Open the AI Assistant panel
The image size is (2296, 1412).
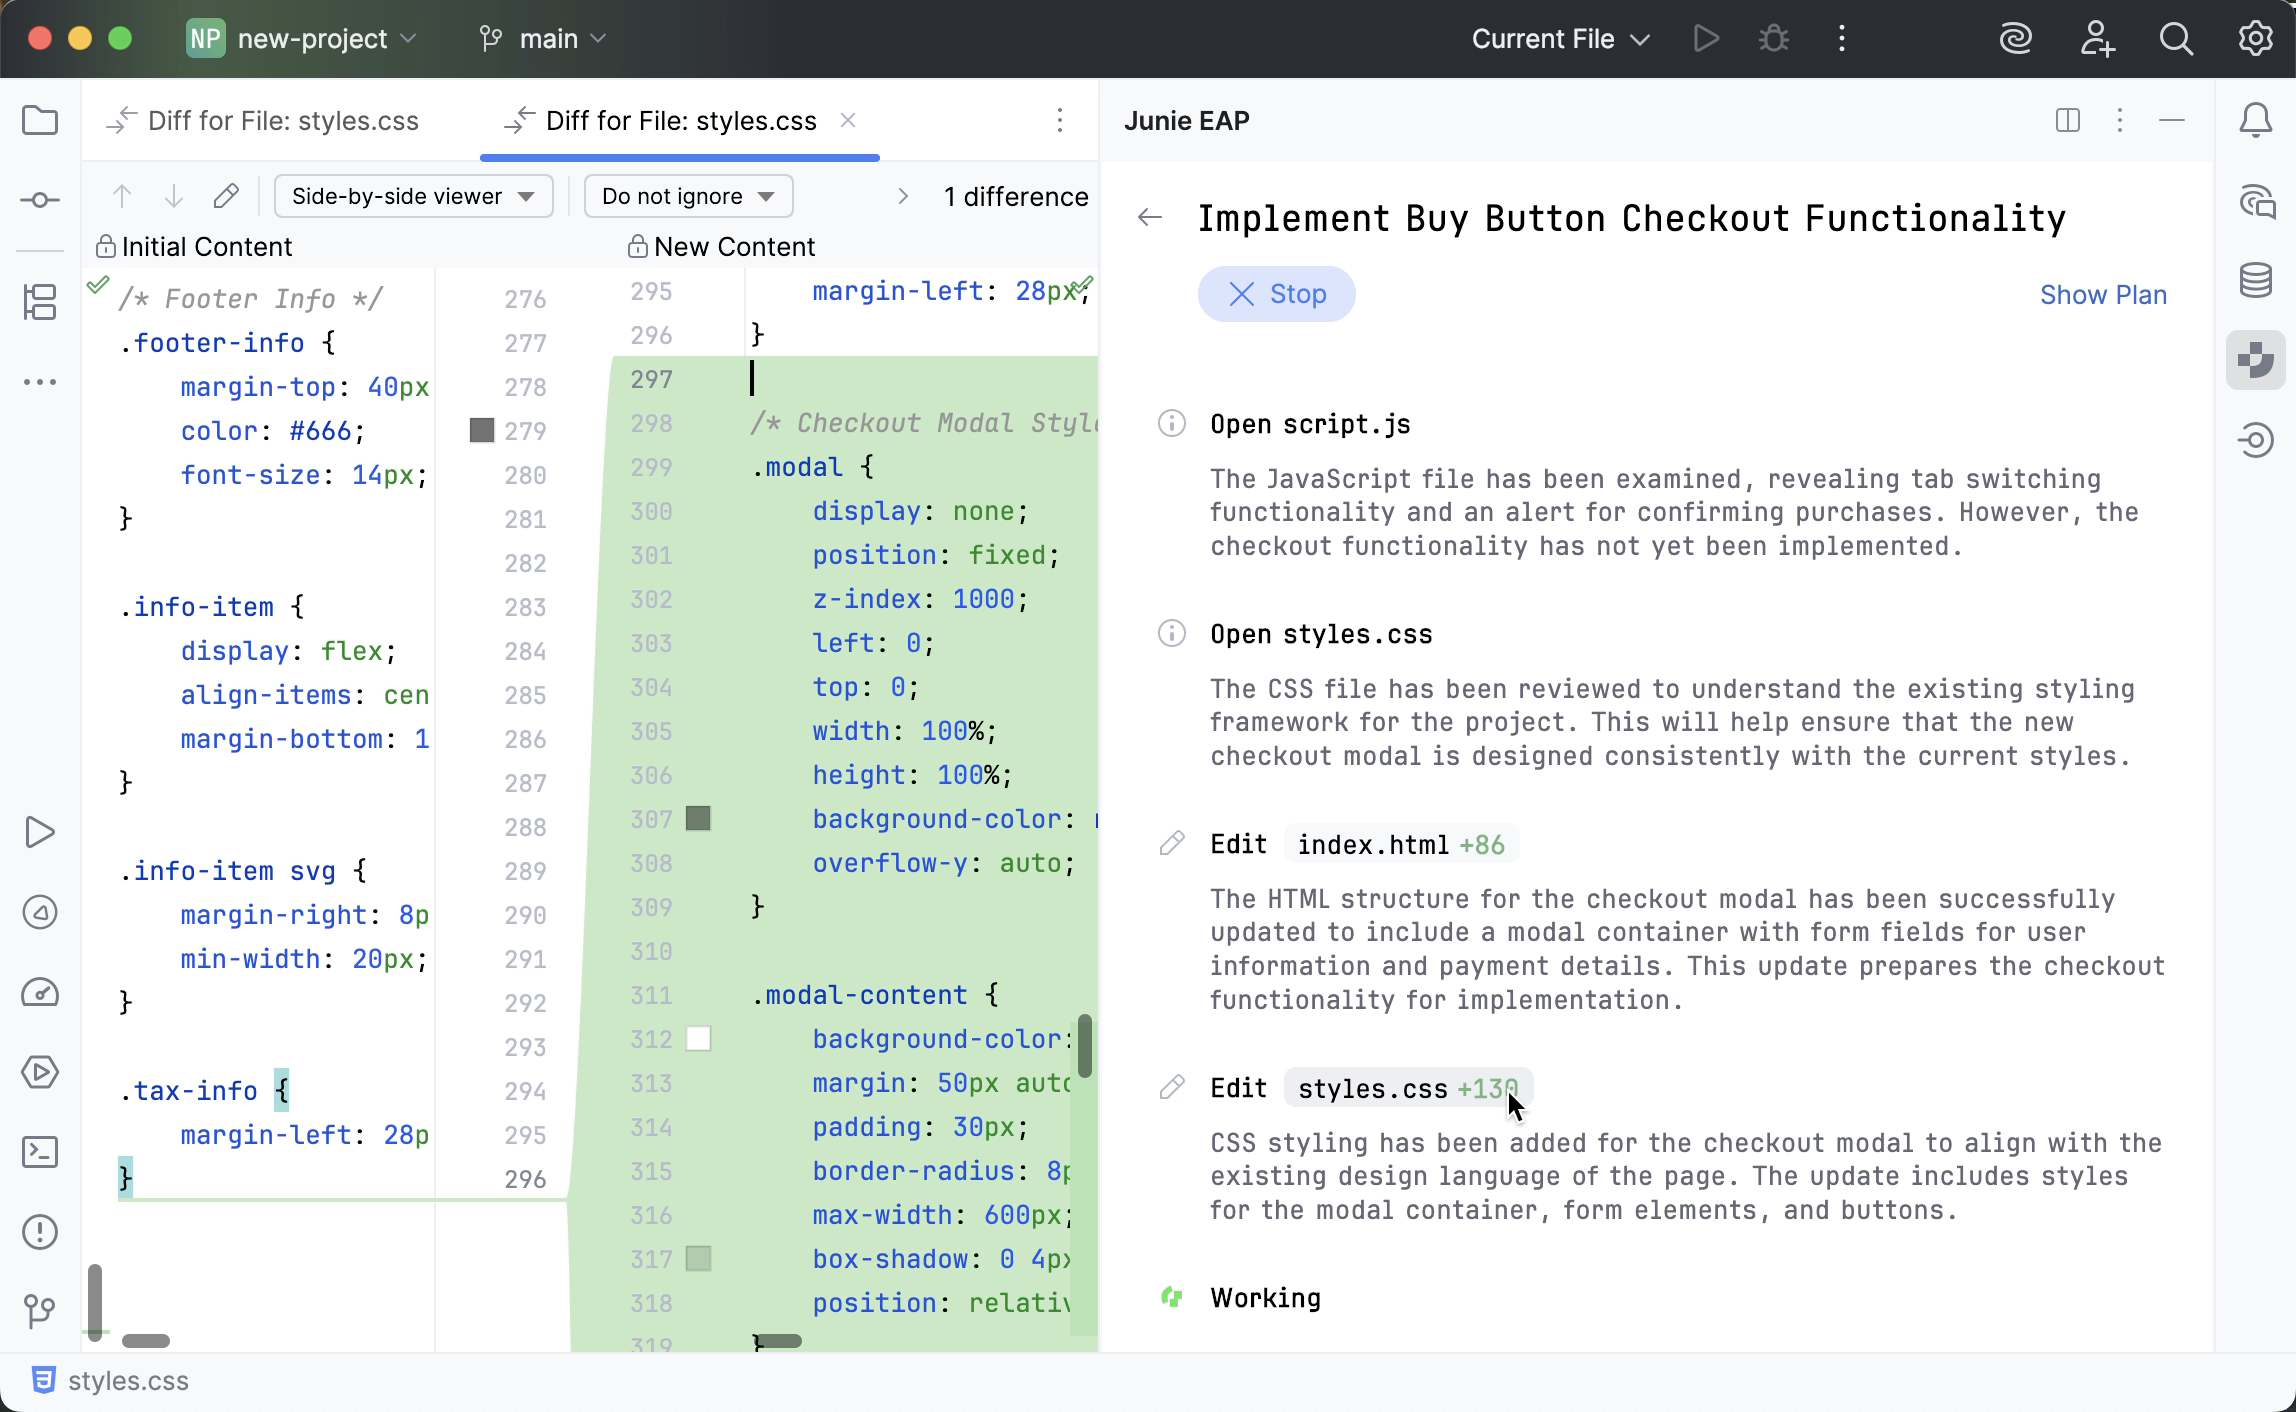tap(2256, 200)
